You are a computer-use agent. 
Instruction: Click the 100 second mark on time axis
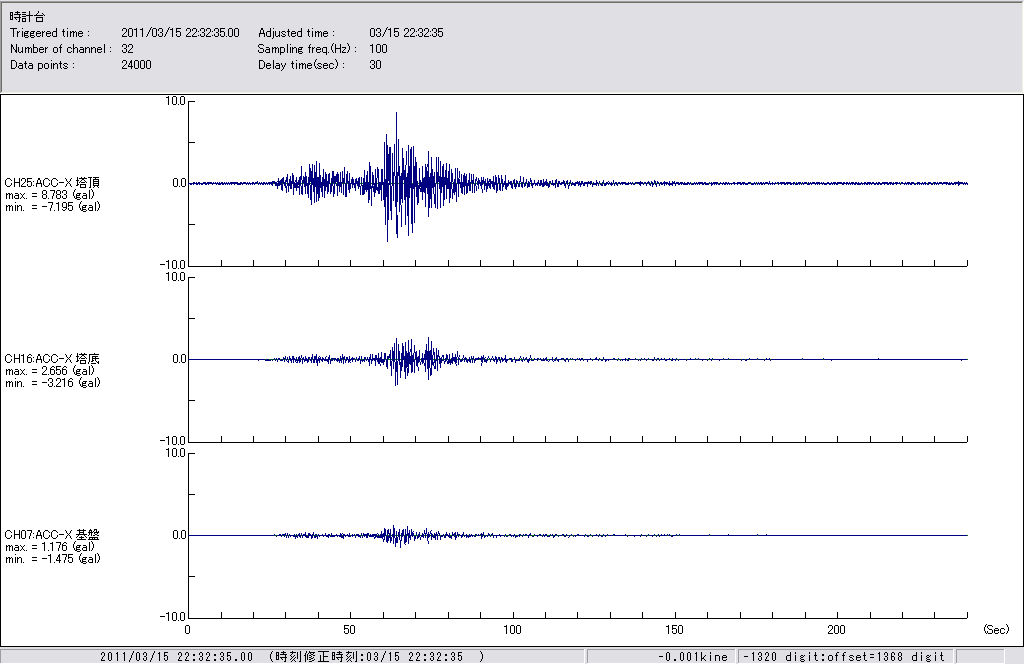click(512, 630)
